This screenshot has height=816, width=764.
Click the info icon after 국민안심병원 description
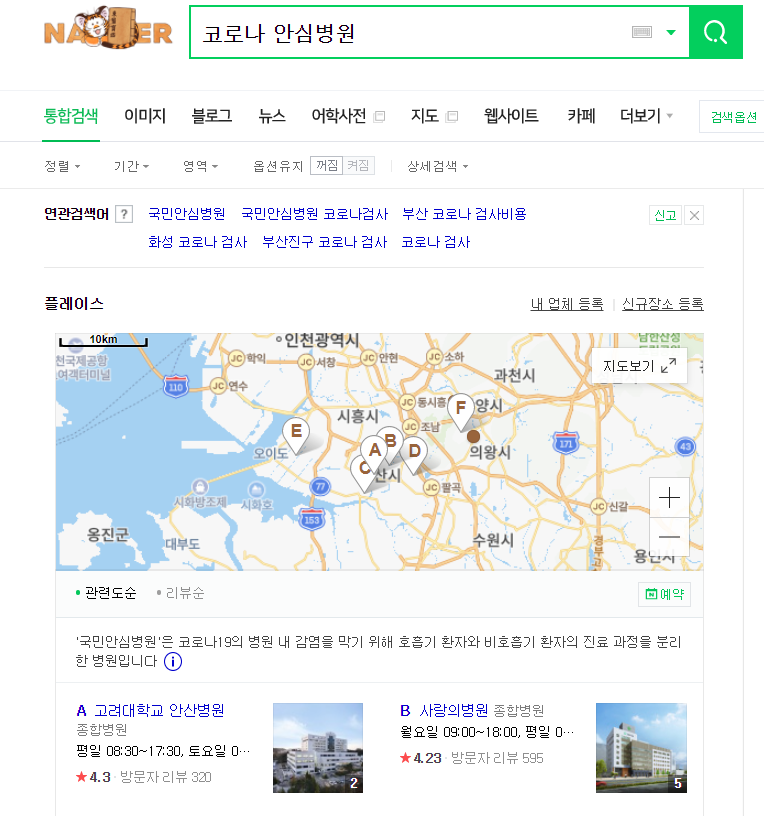[173, 662]
